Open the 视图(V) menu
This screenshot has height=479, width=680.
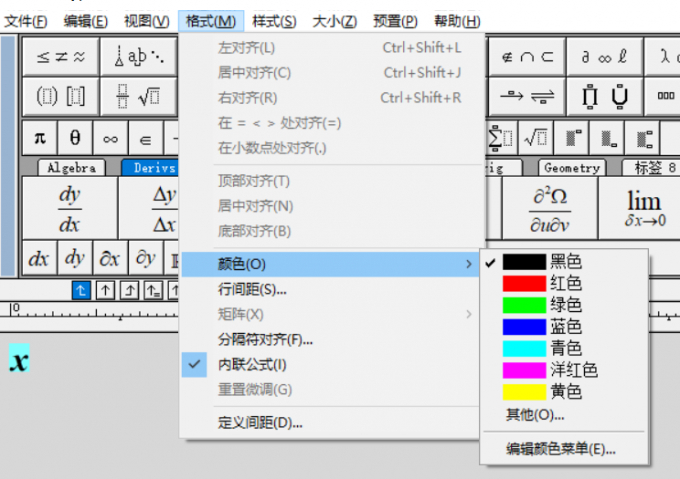coord(147,21)
